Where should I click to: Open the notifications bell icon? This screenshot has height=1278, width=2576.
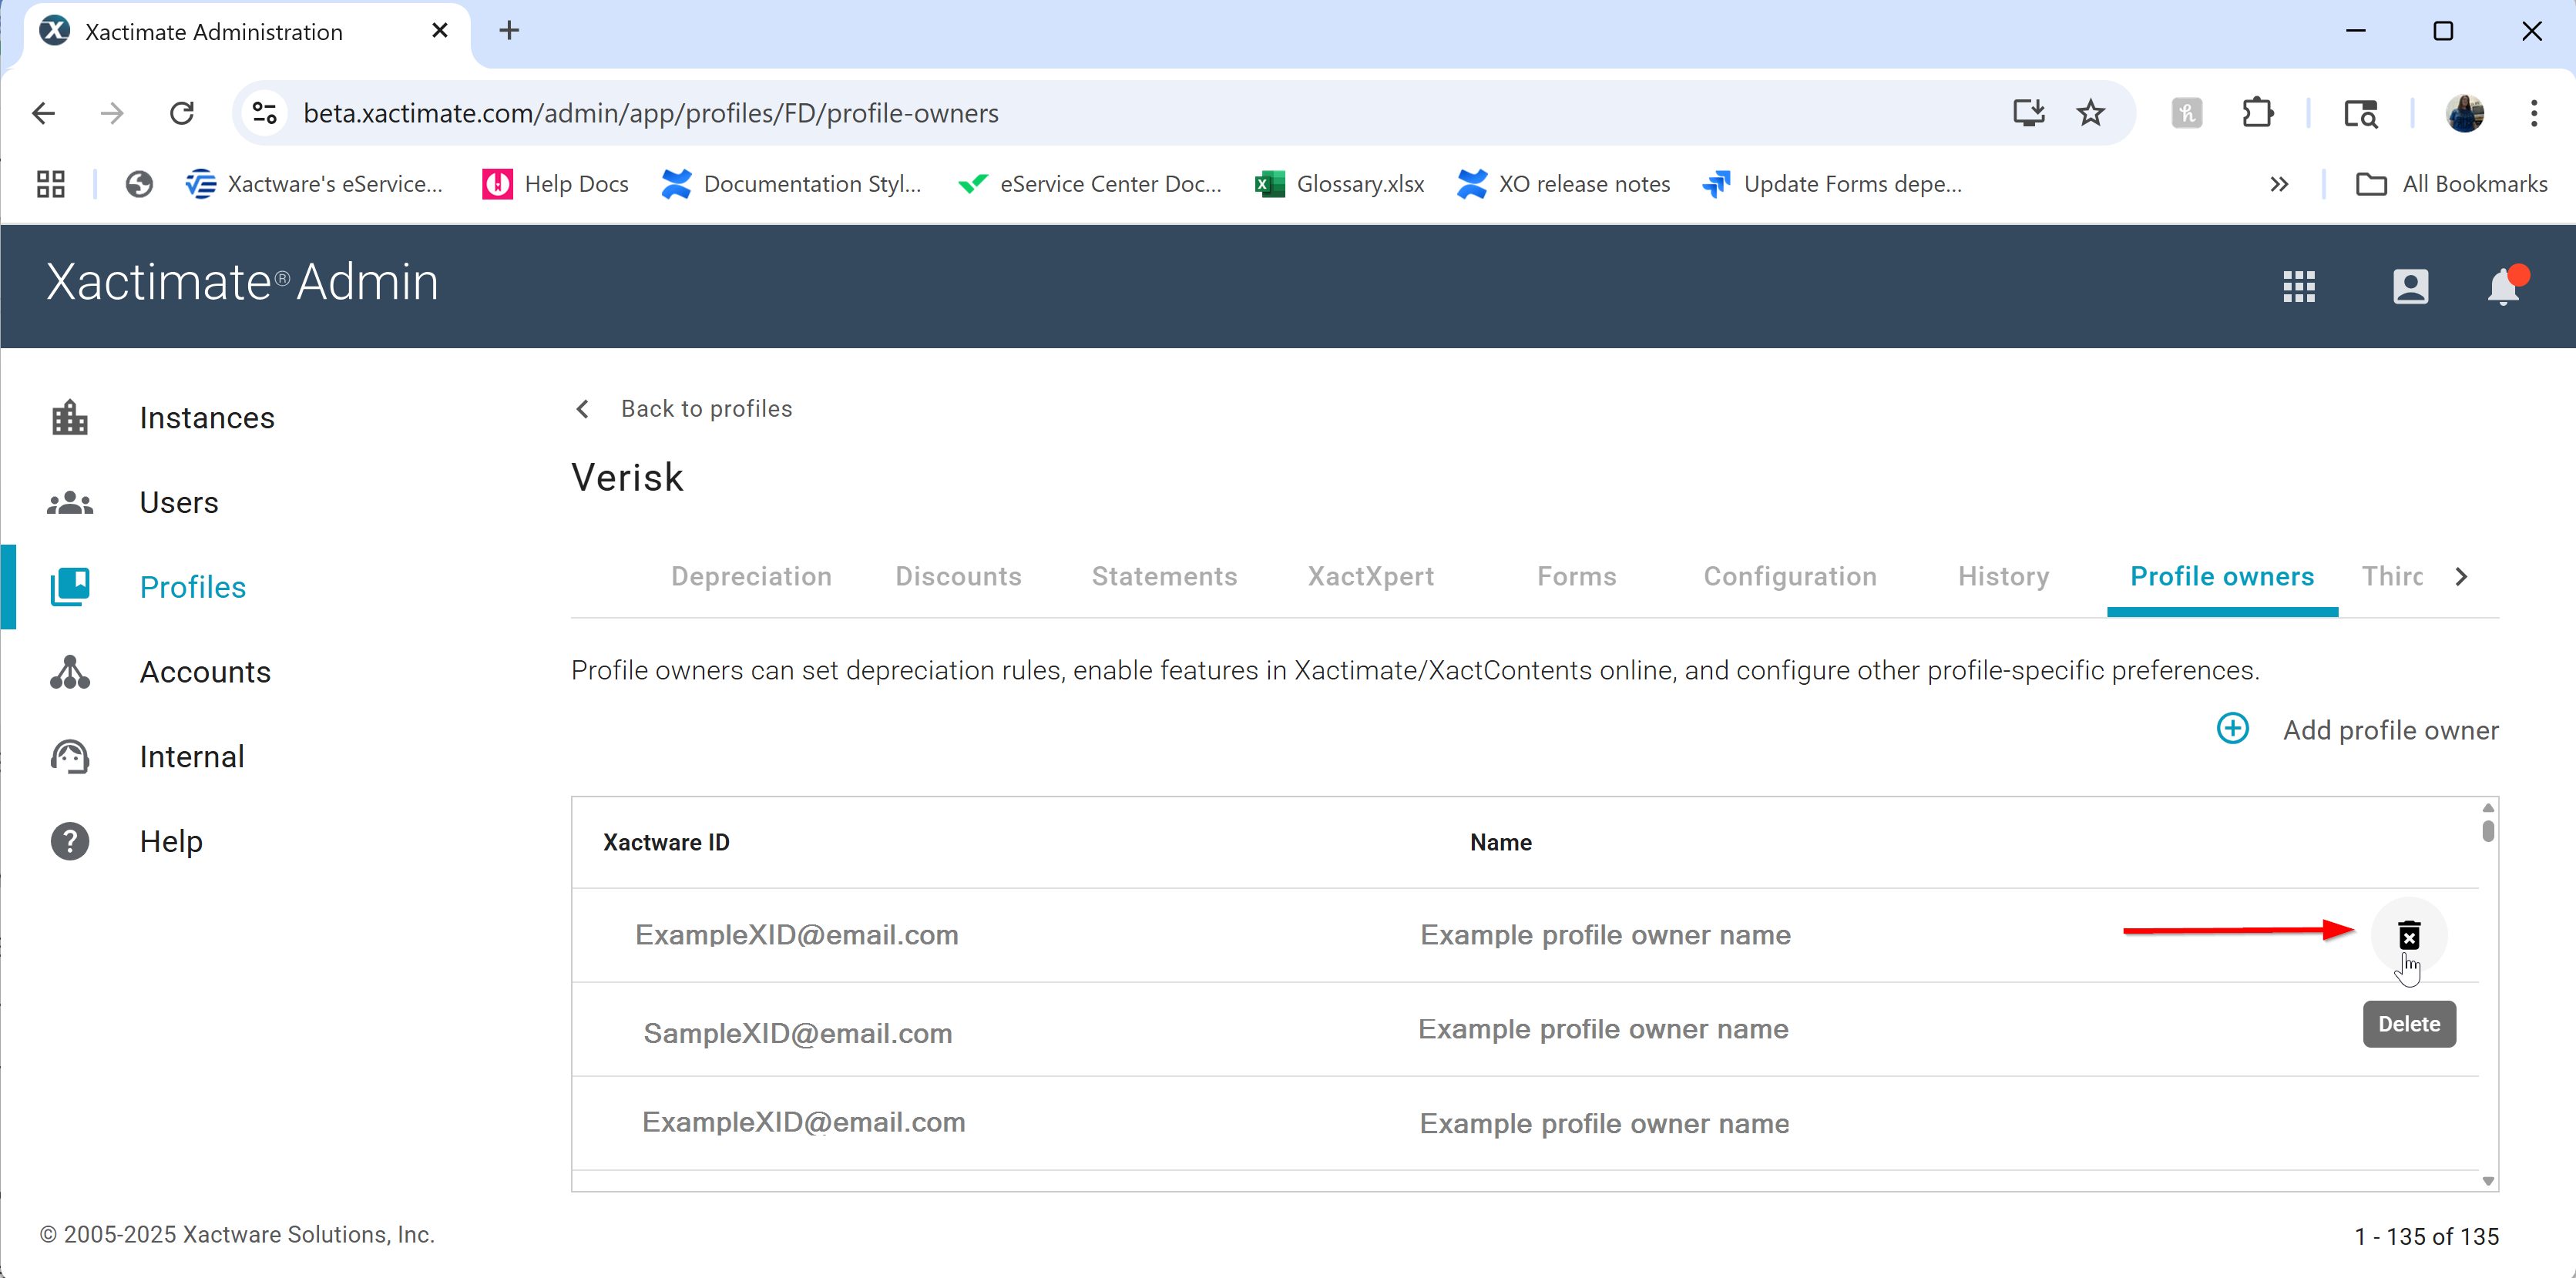tap(2503, 286)
